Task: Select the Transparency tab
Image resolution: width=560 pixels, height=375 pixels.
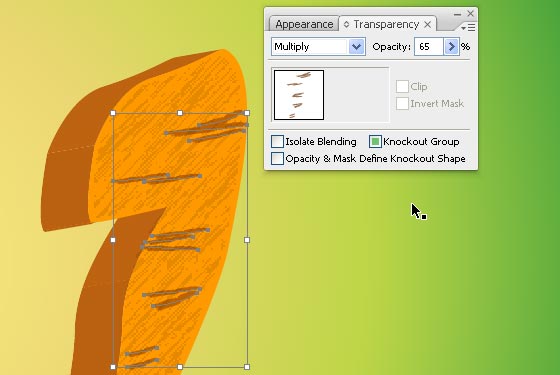Action: 386,24
